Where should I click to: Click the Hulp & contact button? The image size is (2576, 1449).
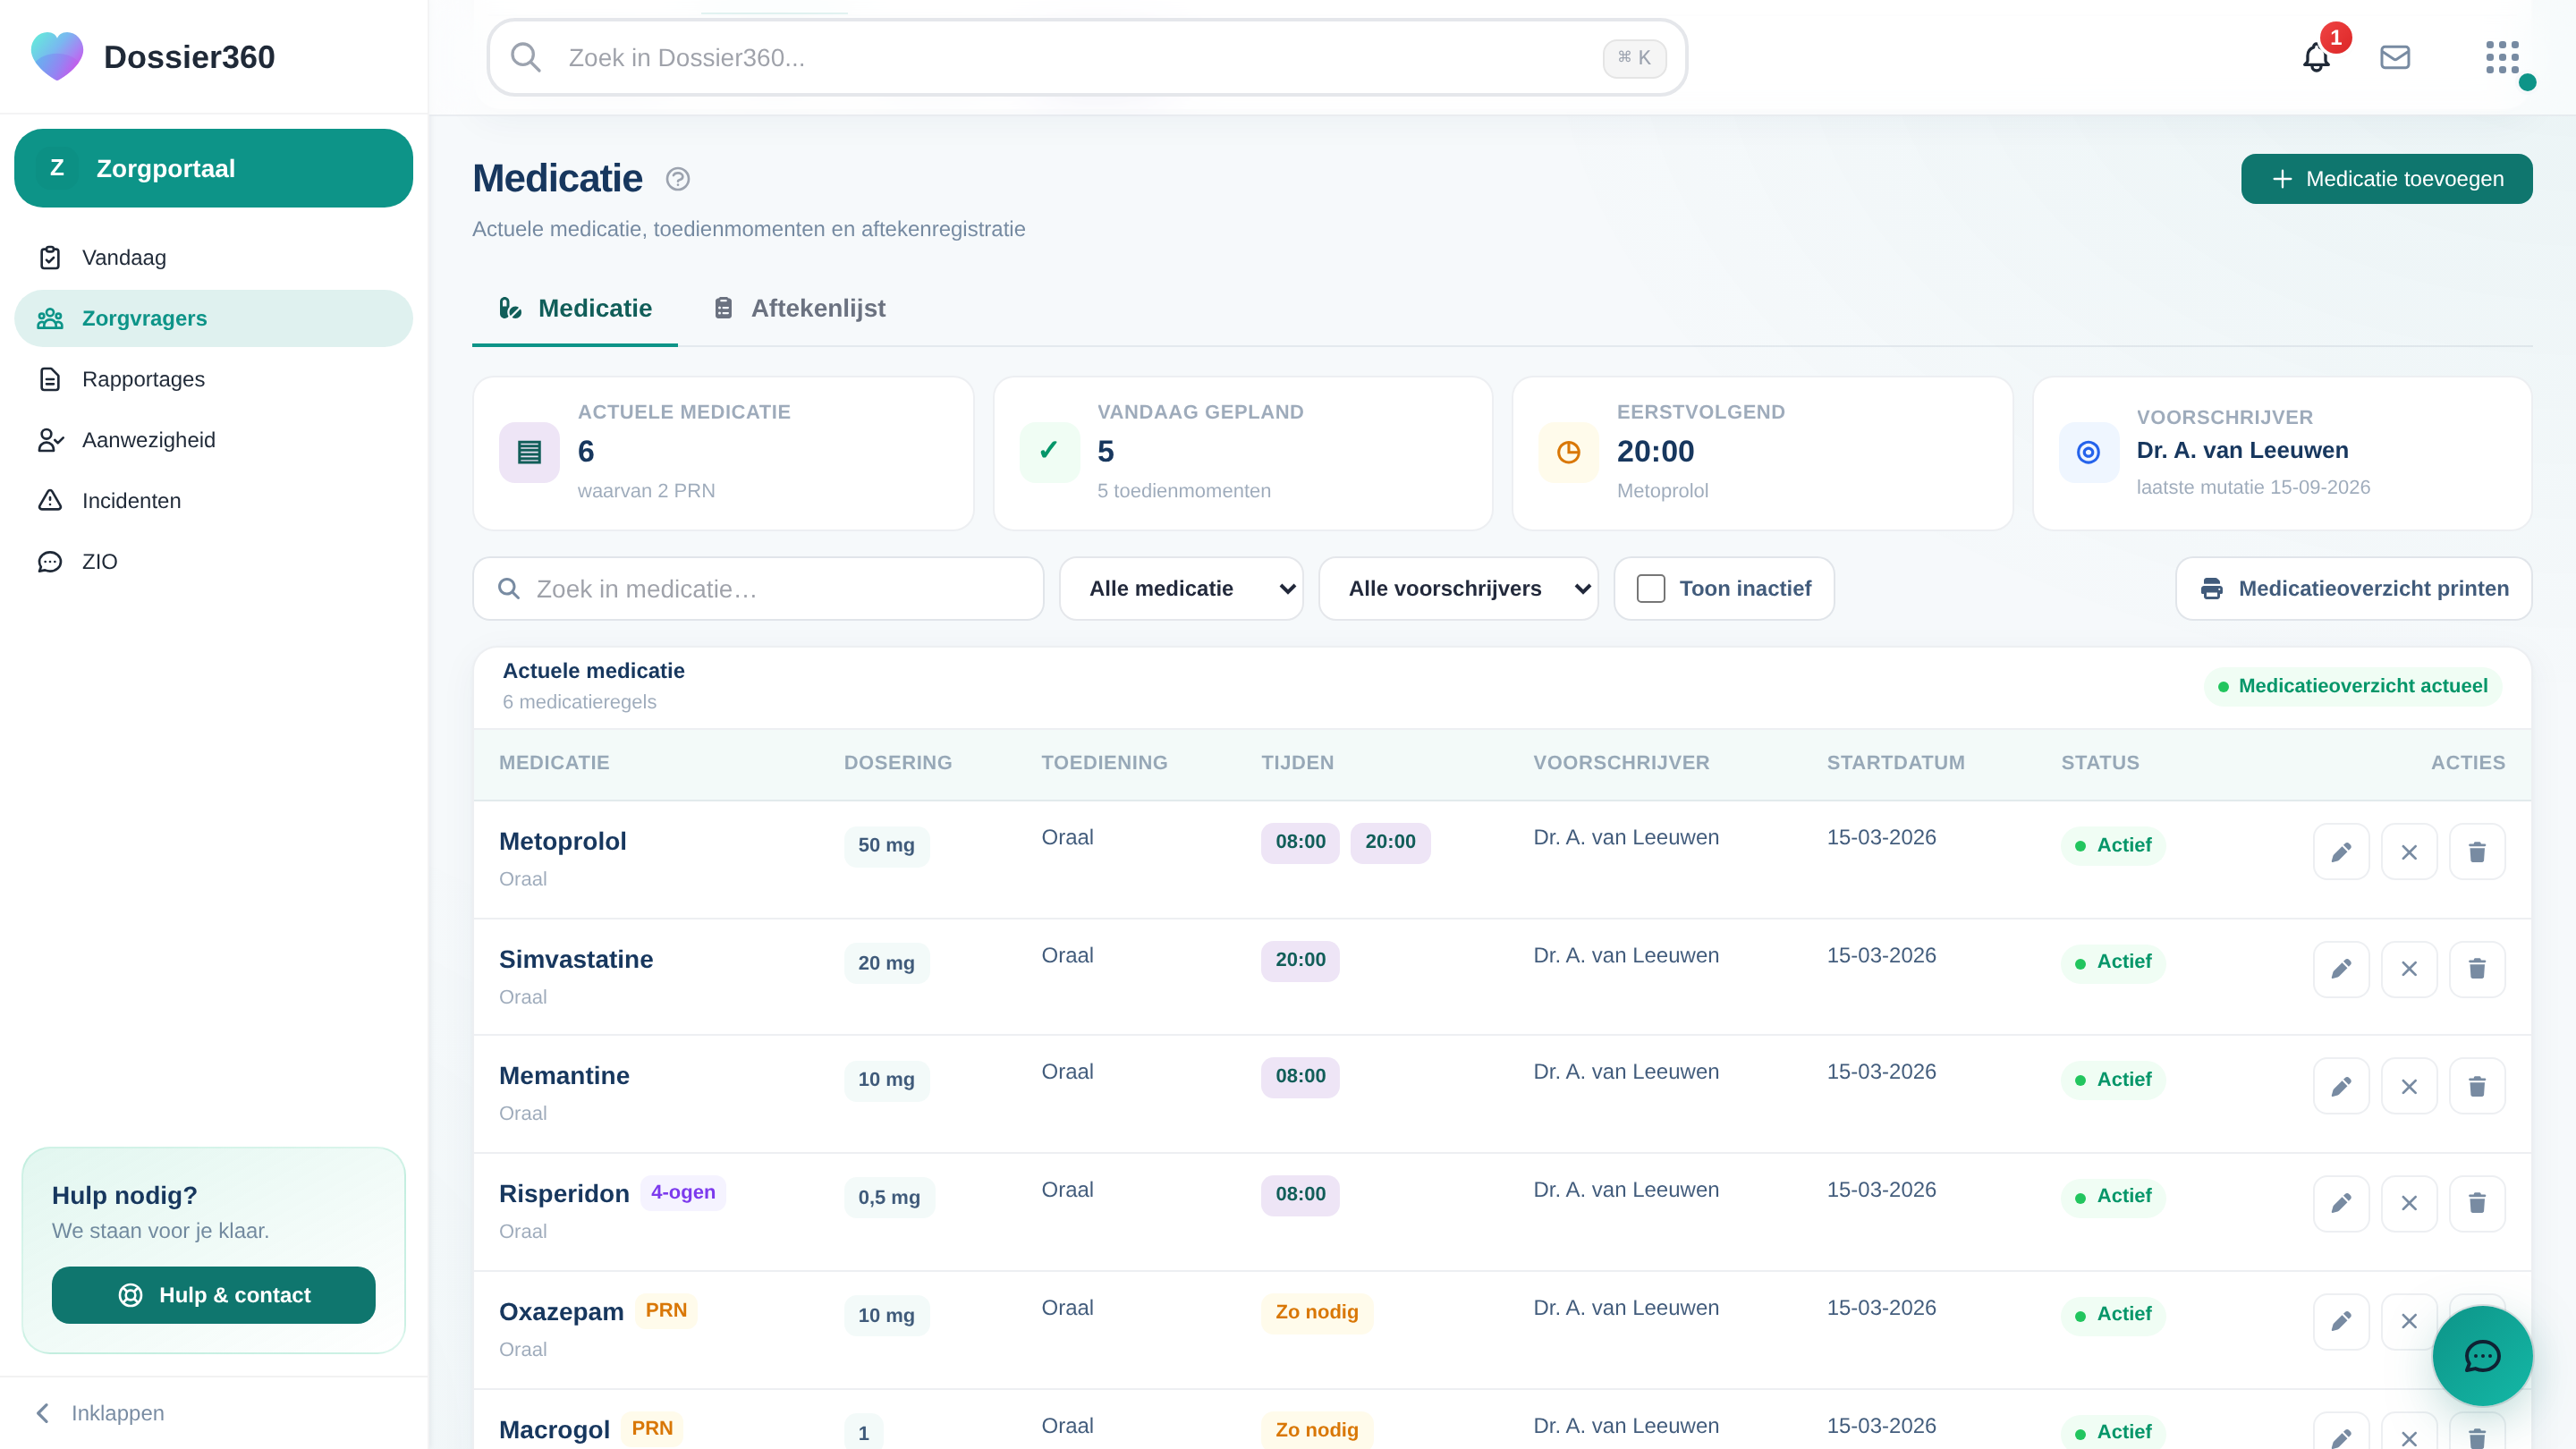[x=213, y=1294]
